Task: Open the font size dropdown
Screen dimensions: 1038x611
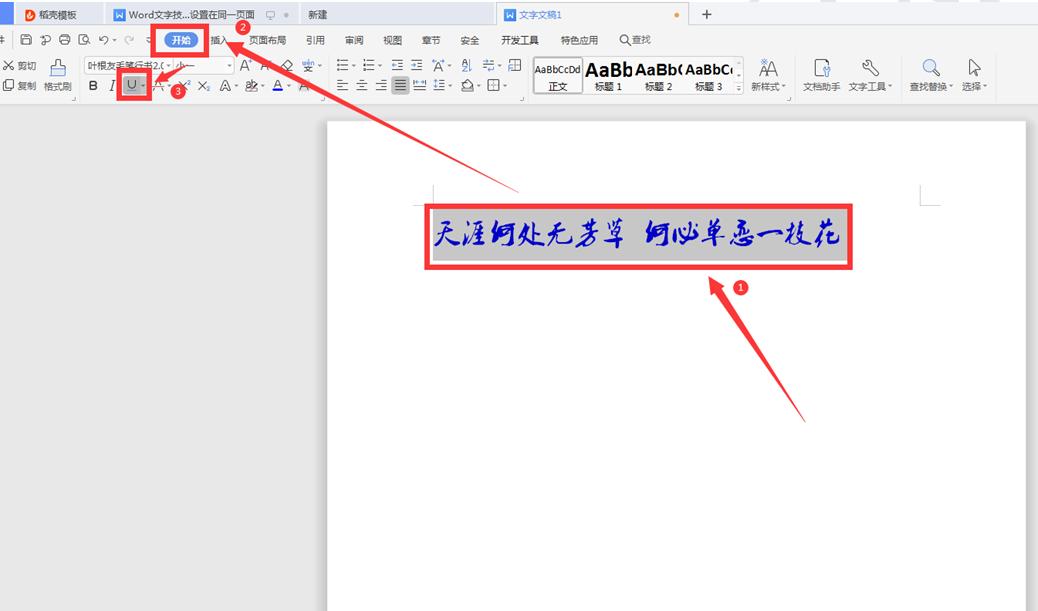Action: [x=228, y=65]
